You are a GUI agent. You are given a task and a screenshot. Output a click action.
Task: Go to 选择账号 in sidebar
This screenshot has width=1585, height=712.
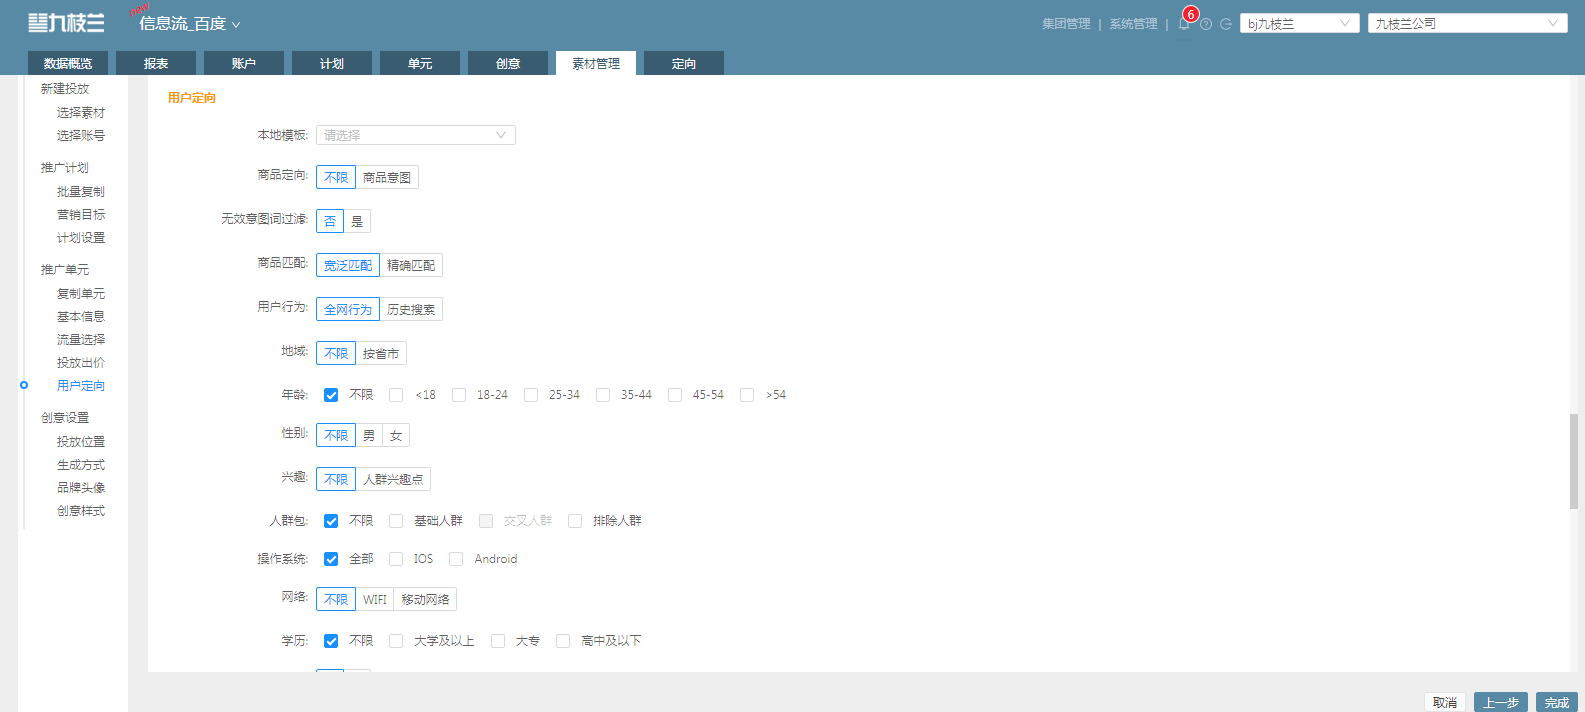tap(81, 136)
